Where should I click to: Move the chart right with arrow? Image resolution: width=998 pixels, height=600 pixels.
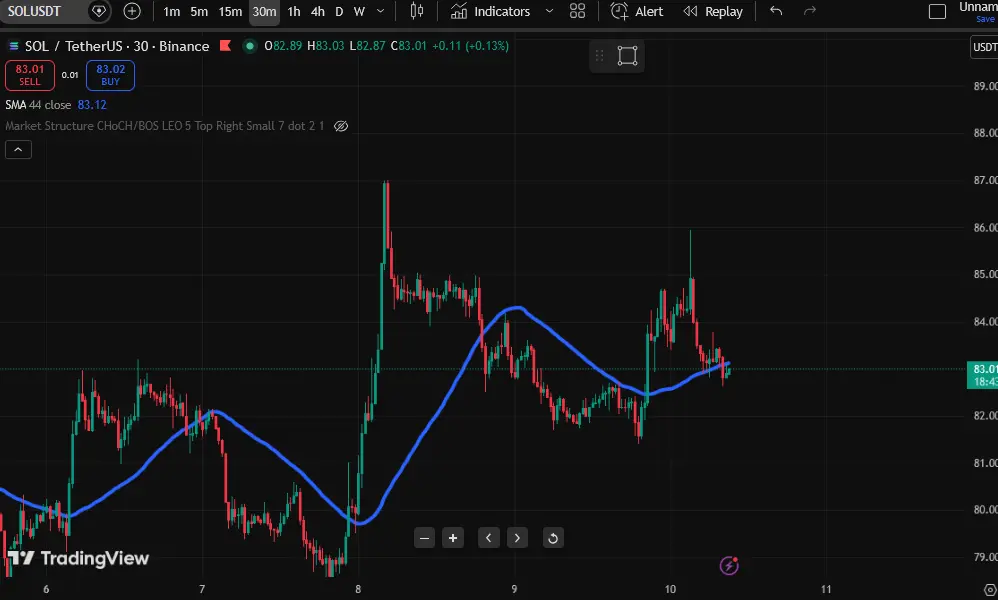517,538
